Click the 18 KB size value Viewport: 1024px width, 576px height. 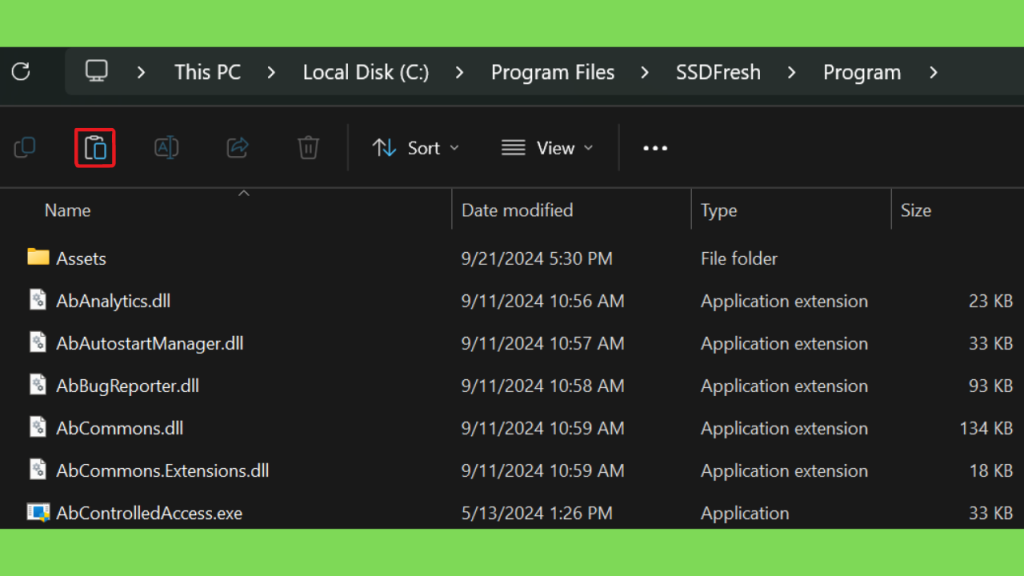click(991, 471)
